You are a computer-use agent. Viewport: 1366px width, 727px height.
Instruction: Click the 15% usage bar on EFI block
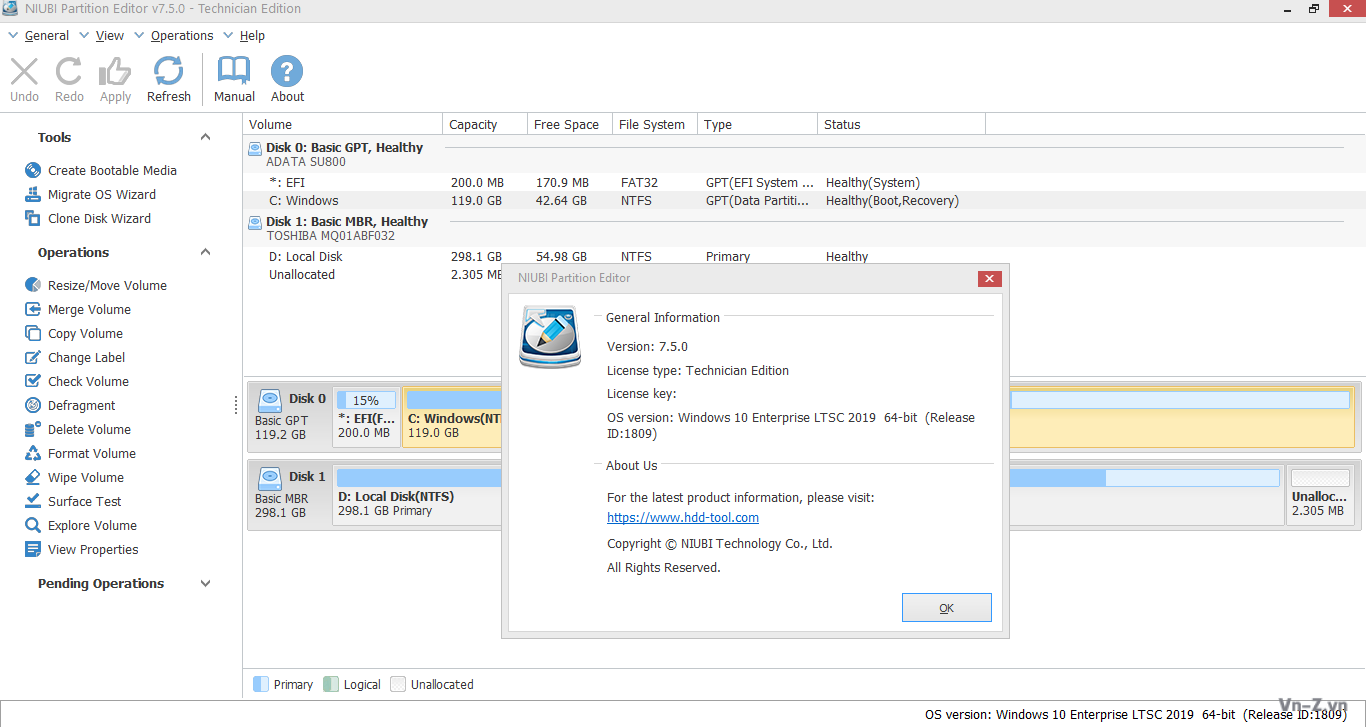tap(366, 400)
